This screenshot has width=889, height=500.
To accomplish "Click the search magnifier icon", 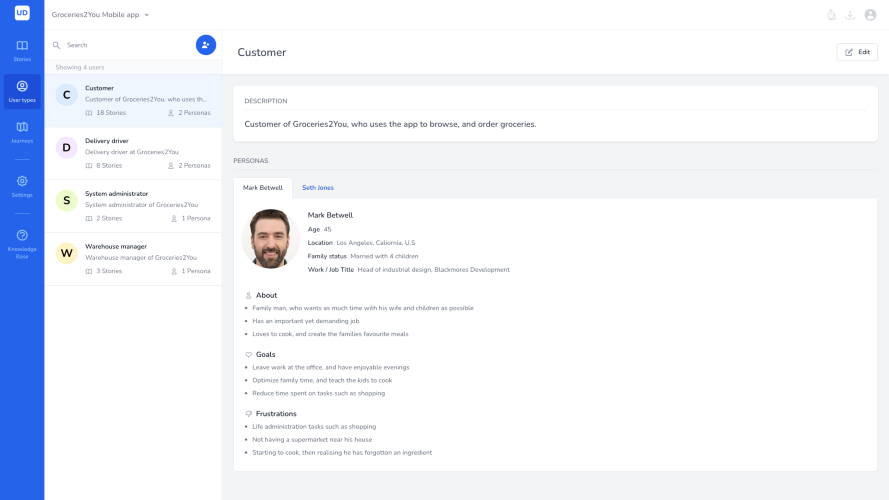I will [56, 45].
